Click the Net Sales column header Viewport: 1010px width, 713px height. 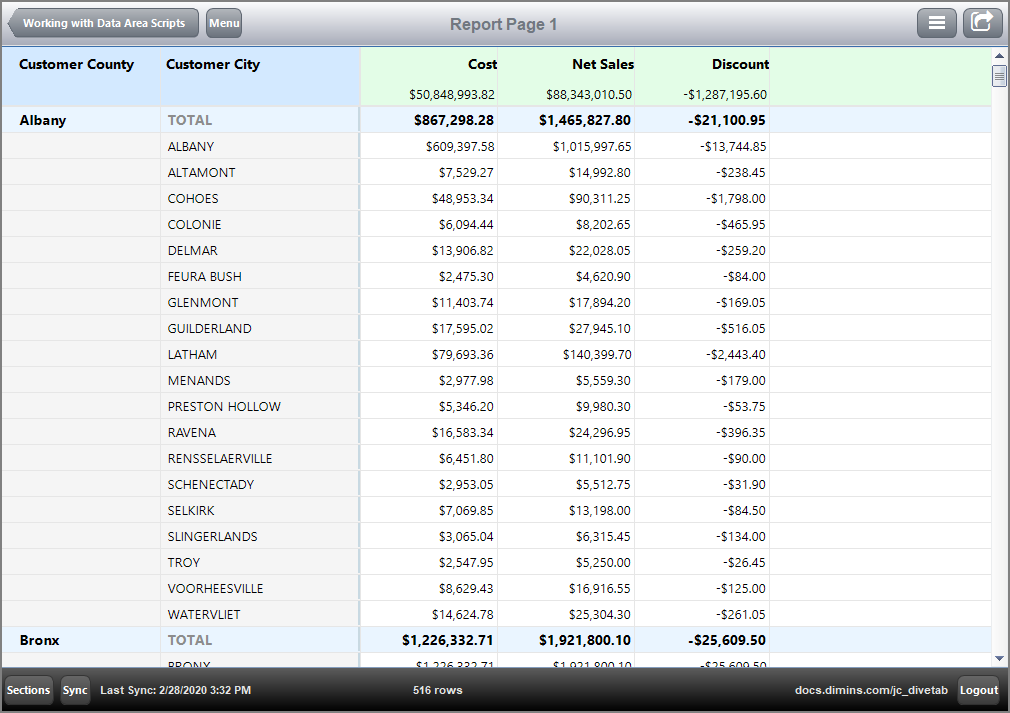coord(600,64)
